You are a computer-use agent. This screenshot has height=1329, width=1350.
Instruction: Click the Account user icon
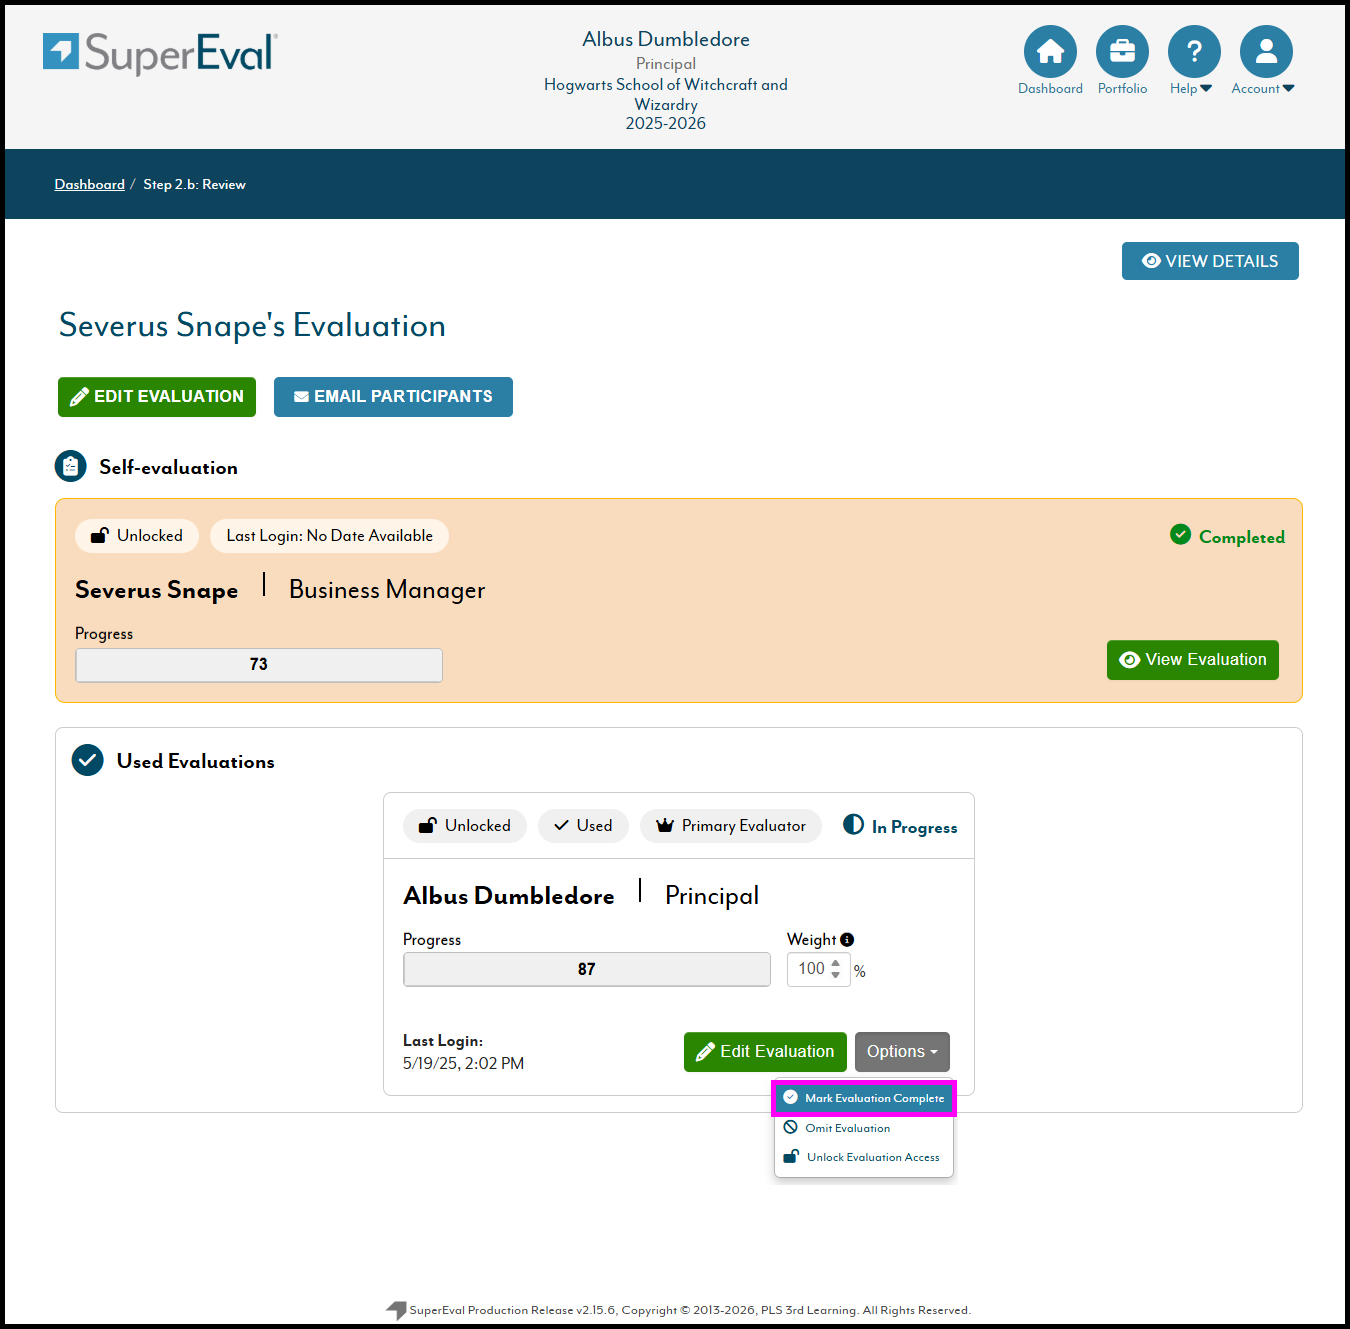point(1266,52)
